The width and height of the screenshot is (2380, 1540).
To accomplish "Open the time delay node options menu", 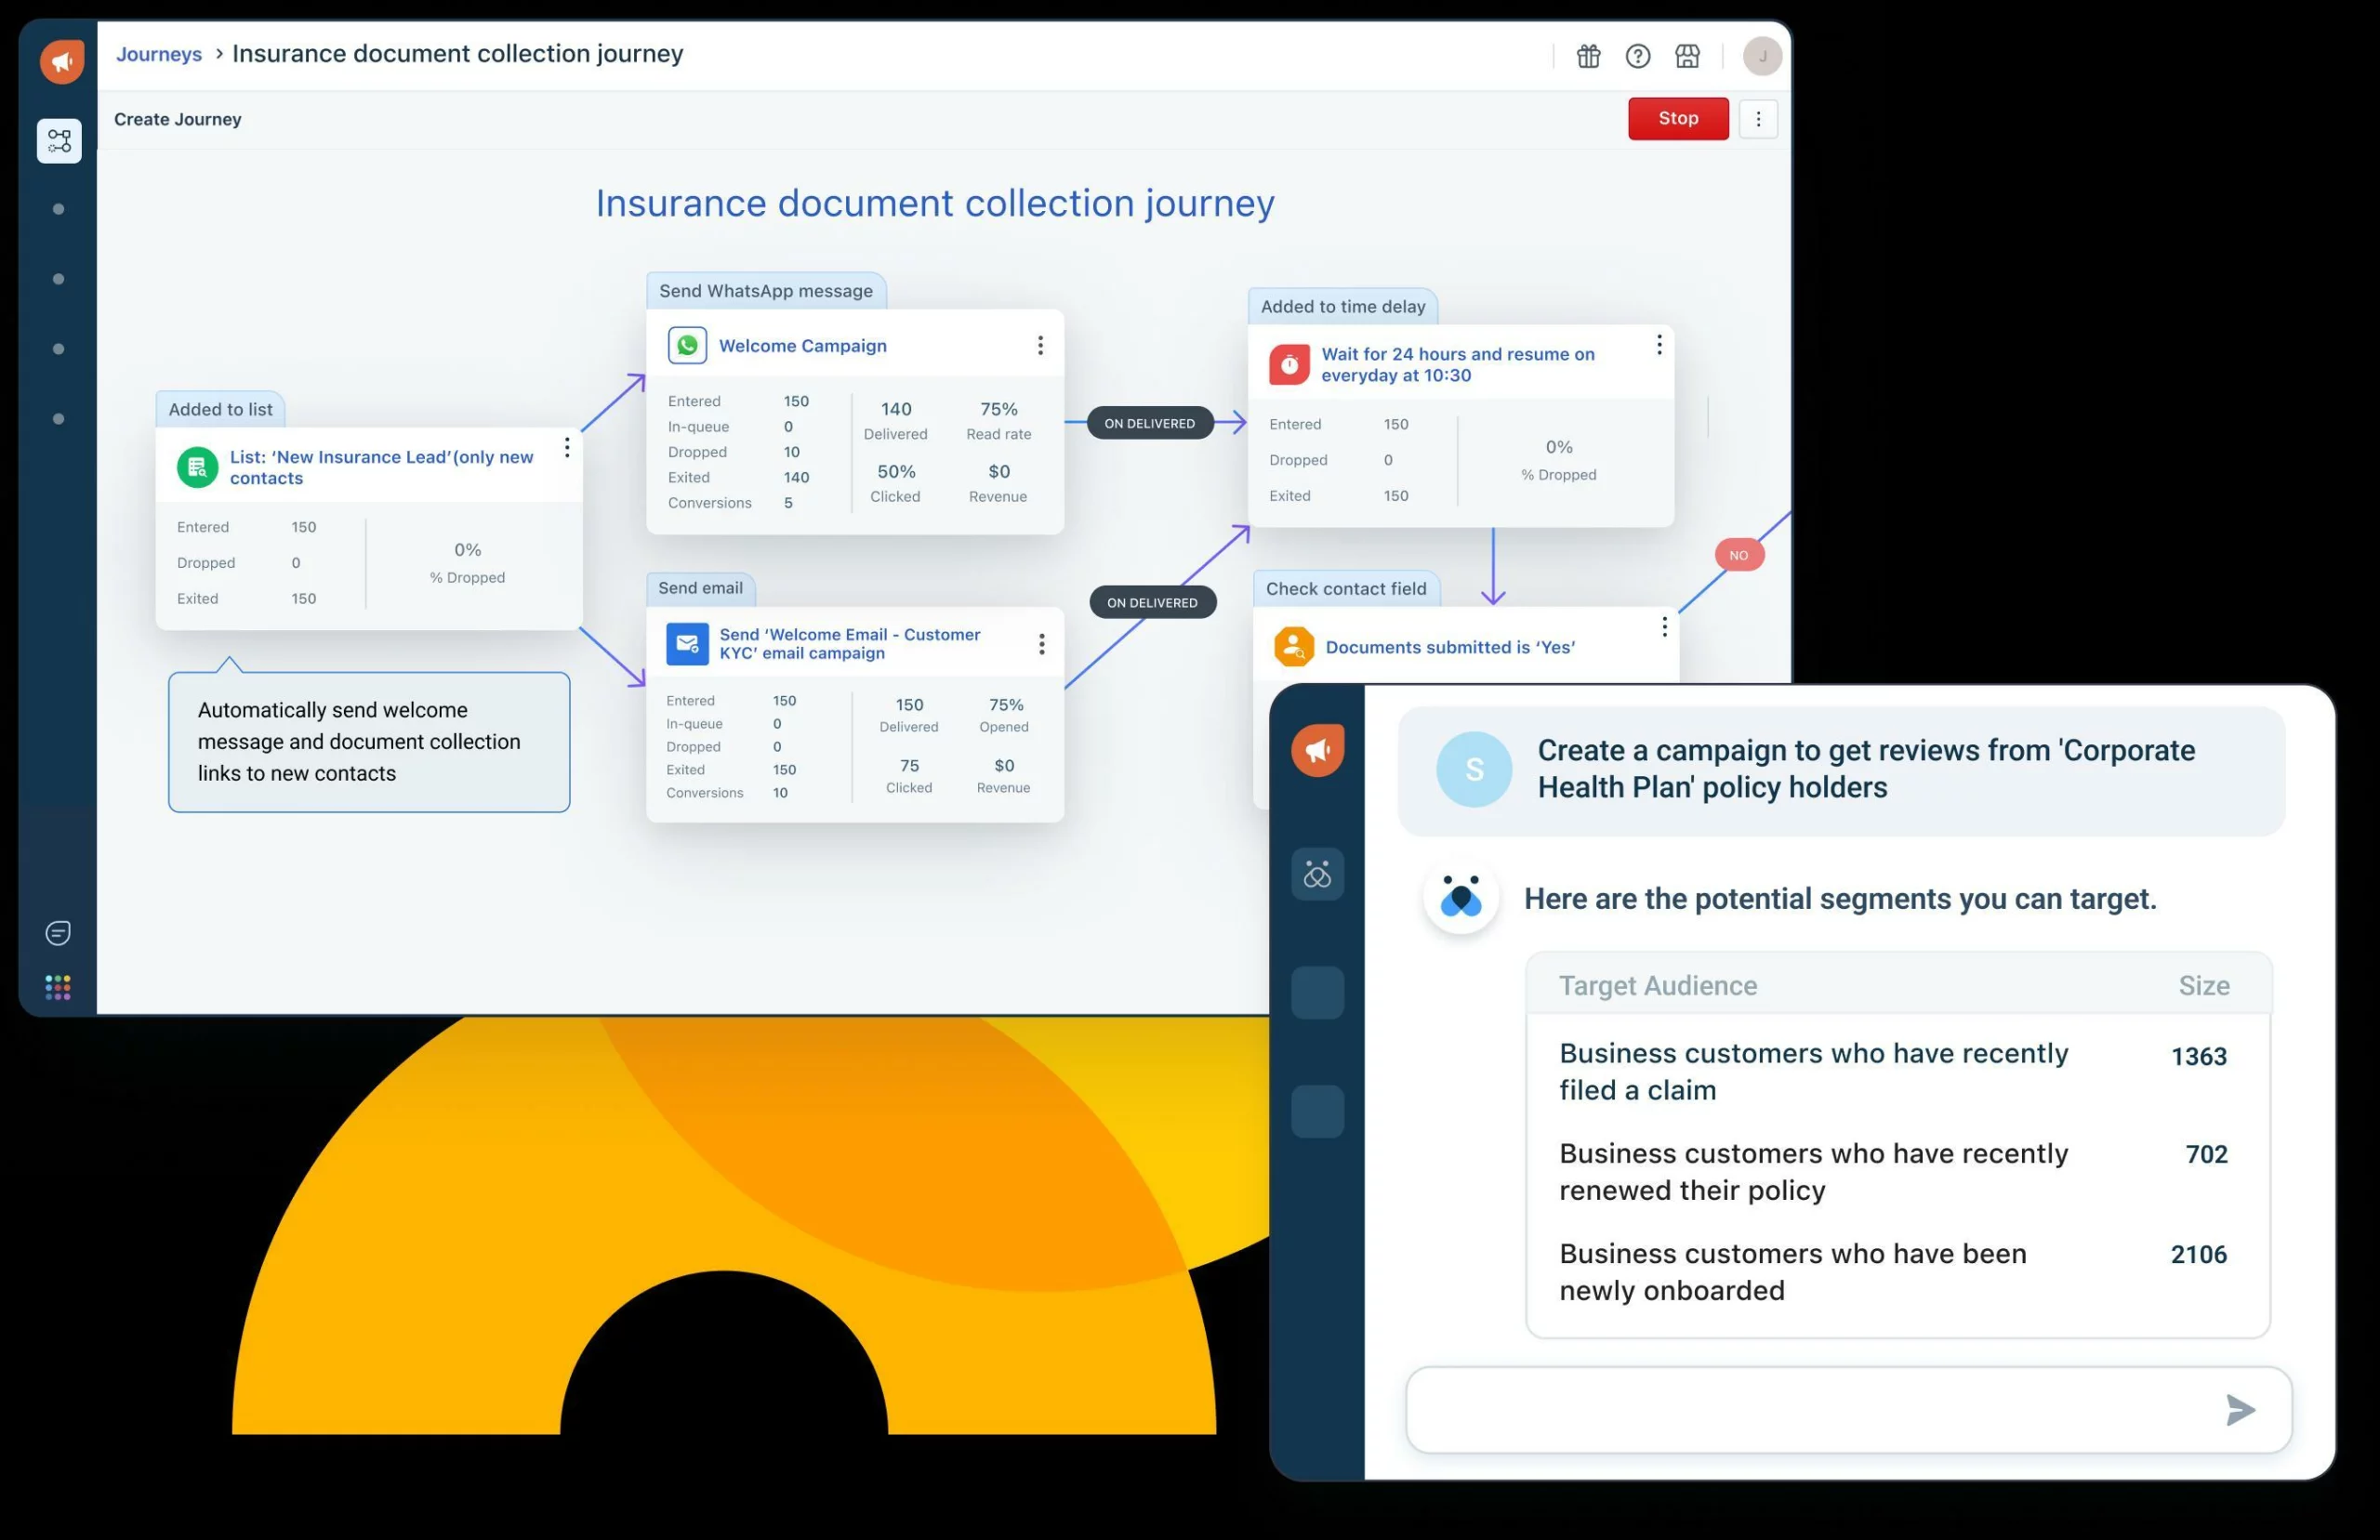I will (1659, 345).
